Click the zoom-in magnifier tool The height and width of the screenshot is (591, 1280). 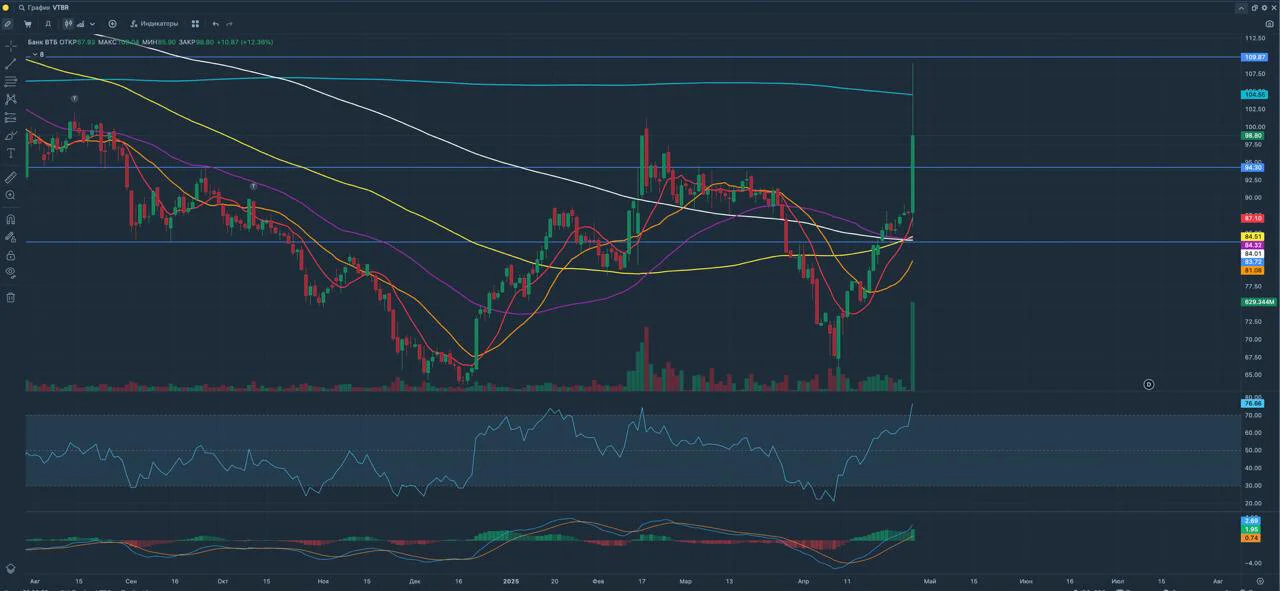[10, 195]
